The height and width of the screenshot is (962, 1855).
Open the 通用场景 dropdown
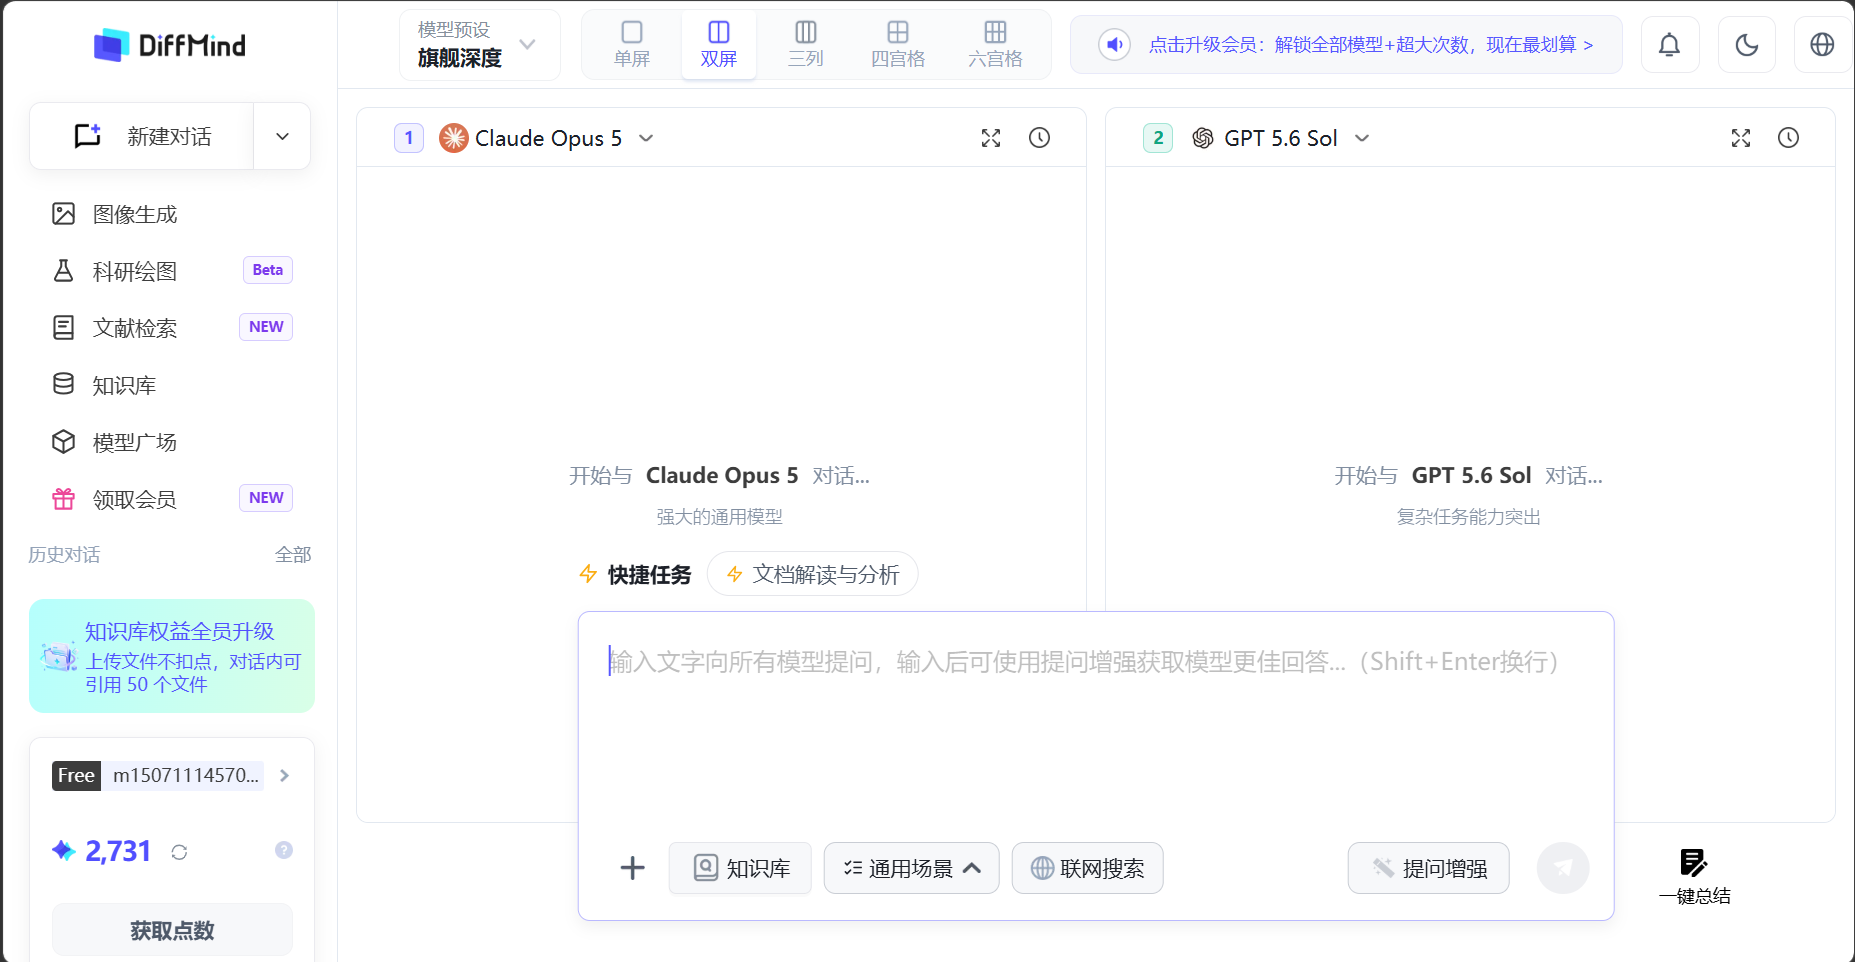912,868
